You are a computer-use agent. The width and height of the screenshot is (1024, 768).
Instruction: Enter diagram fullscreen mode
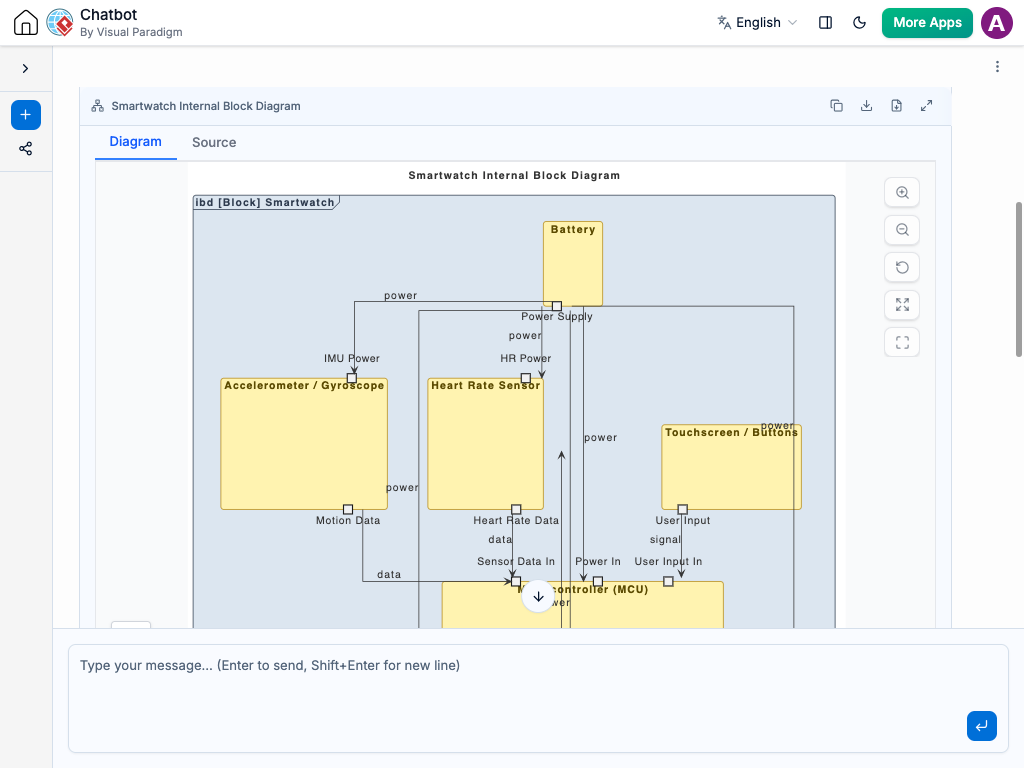pyautogui.click(x=902, y=342)
